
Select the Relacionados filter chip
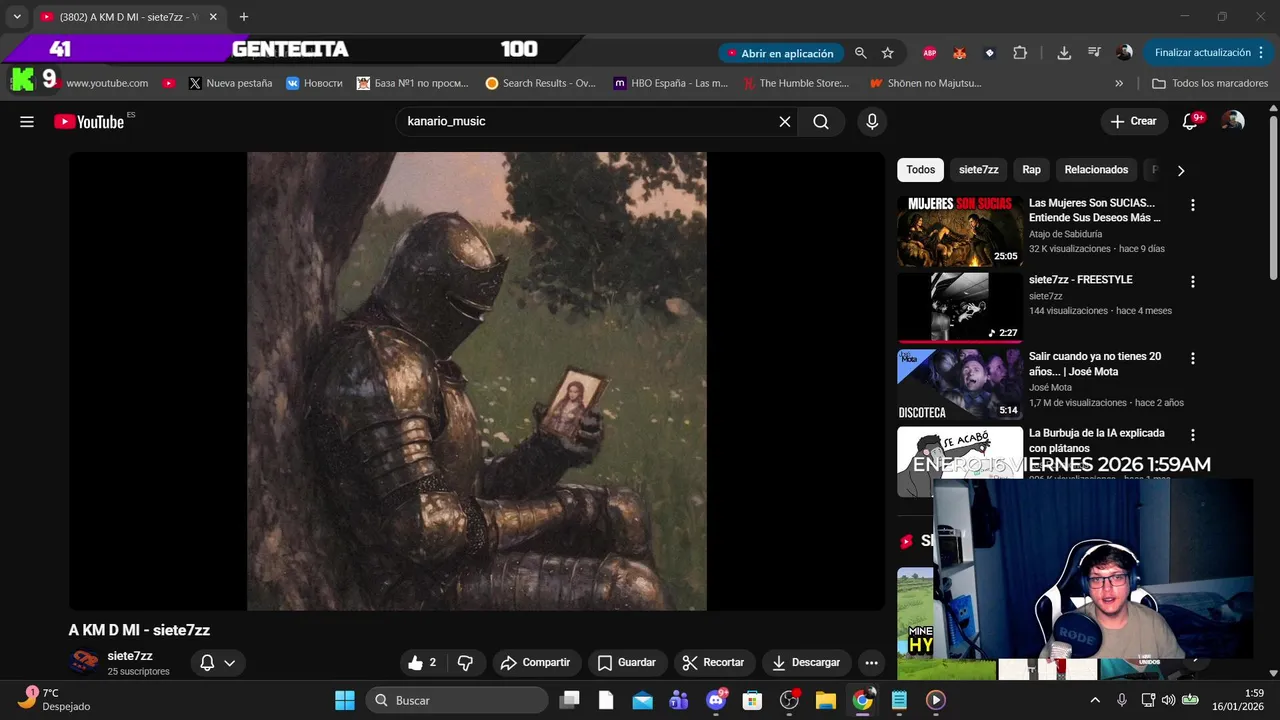pyautogui.click(x=1096, y=170)
